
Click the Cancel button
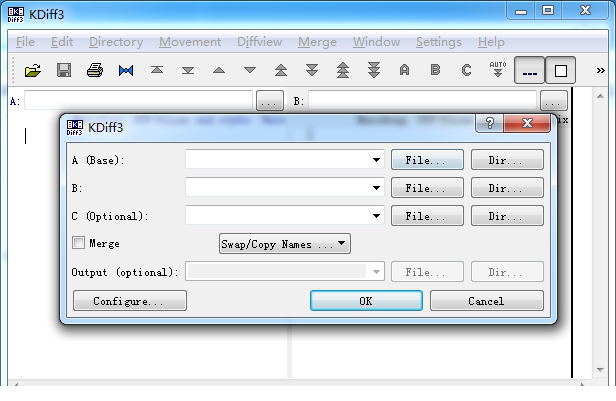click(x=487, y=301)
